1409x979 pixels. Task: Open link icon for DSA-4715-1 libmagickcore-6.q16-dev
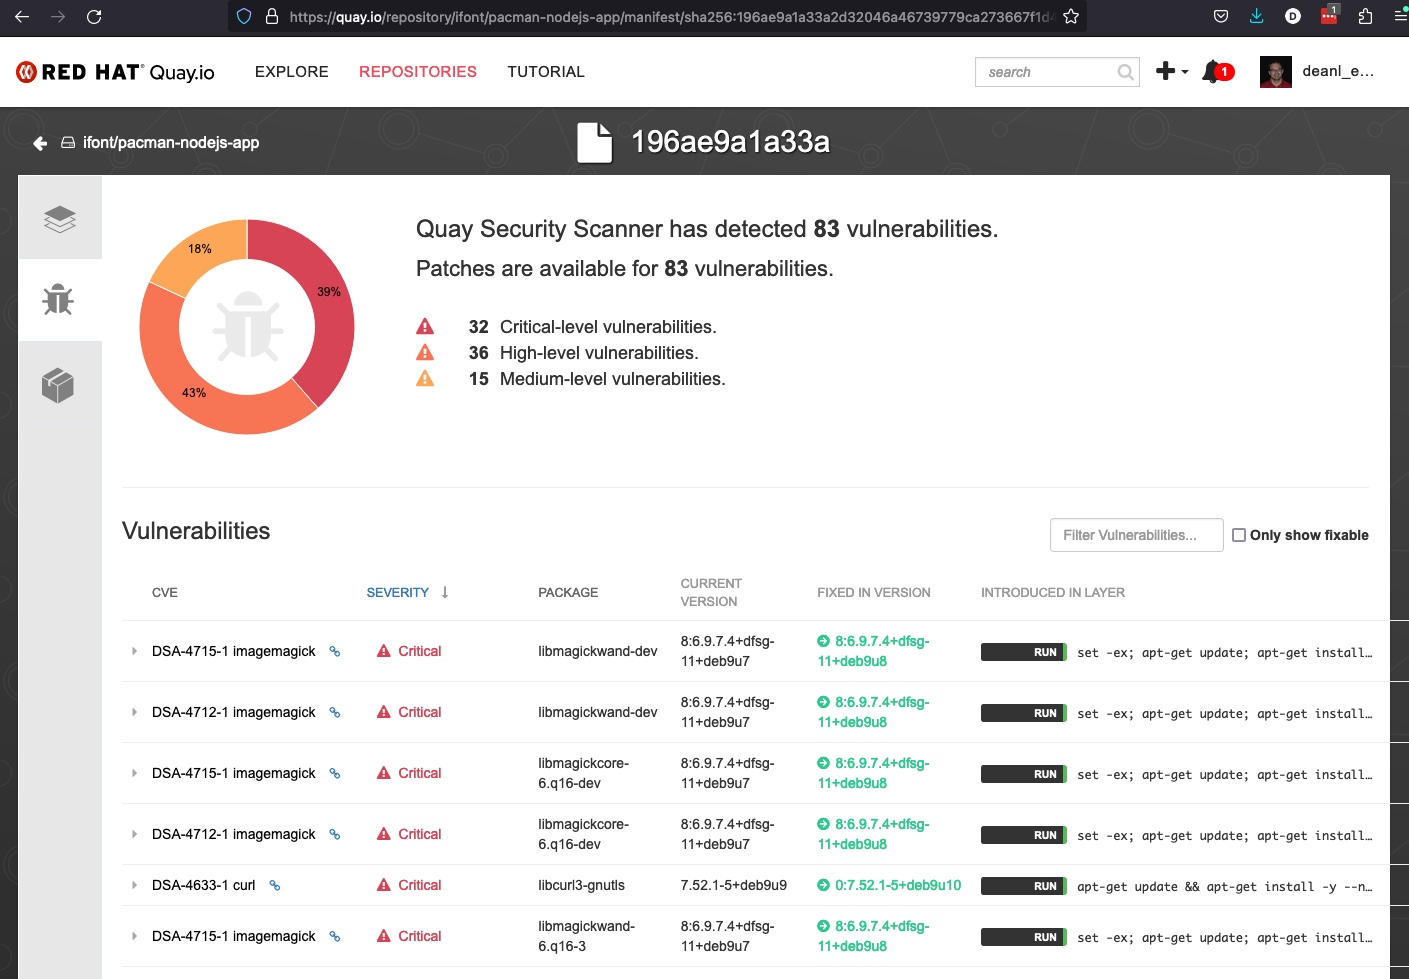click(335, 773)
